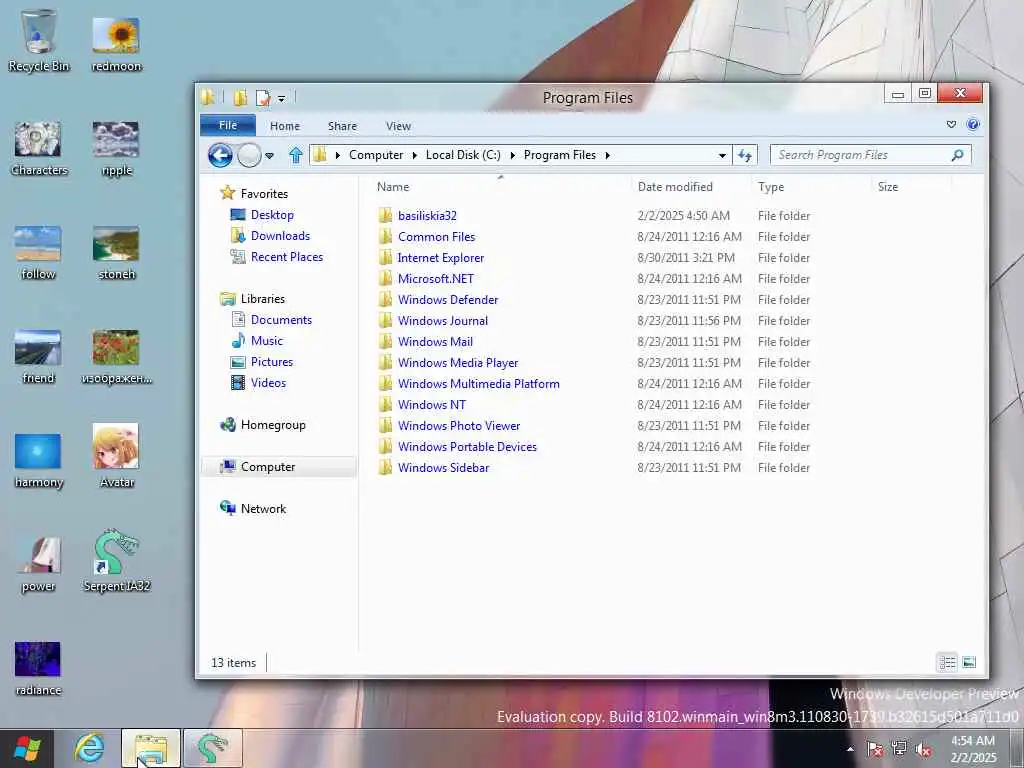Click the Windows Start button
The width and height of the screenshot is (1024, 768).
pos(27,748)
